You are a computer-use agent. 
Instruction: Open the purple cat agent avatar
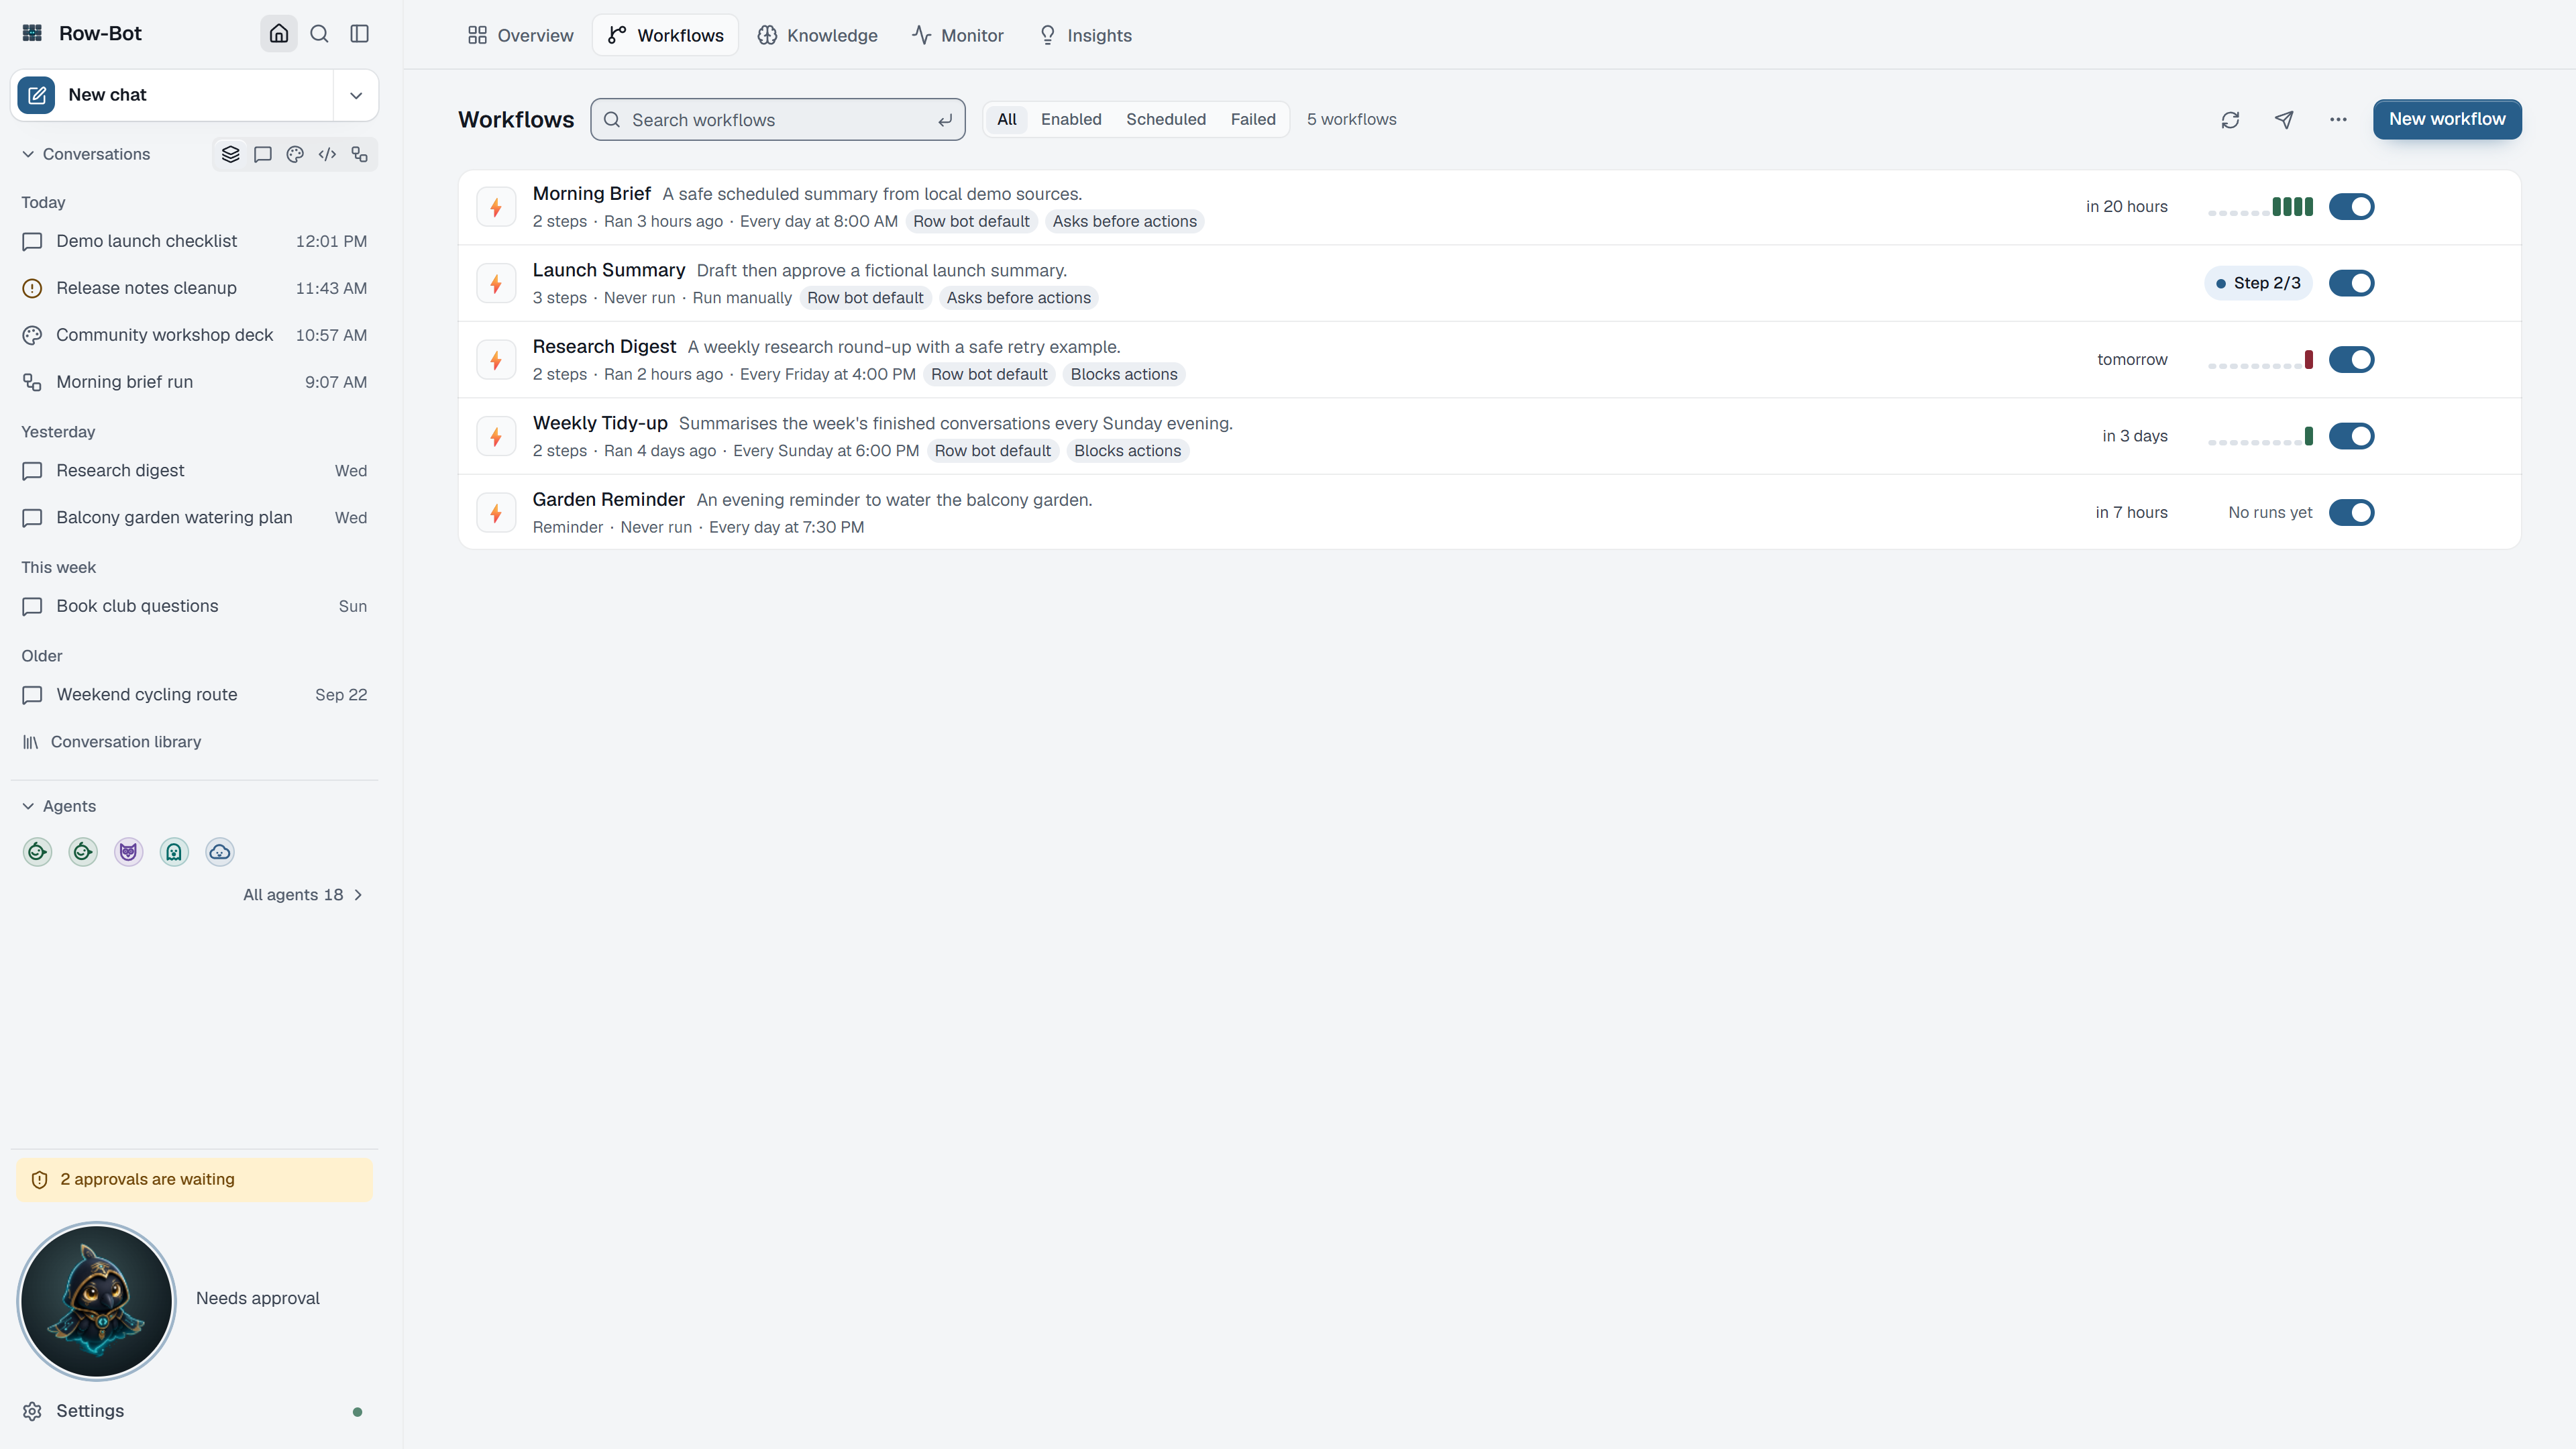tap(128, 852)
